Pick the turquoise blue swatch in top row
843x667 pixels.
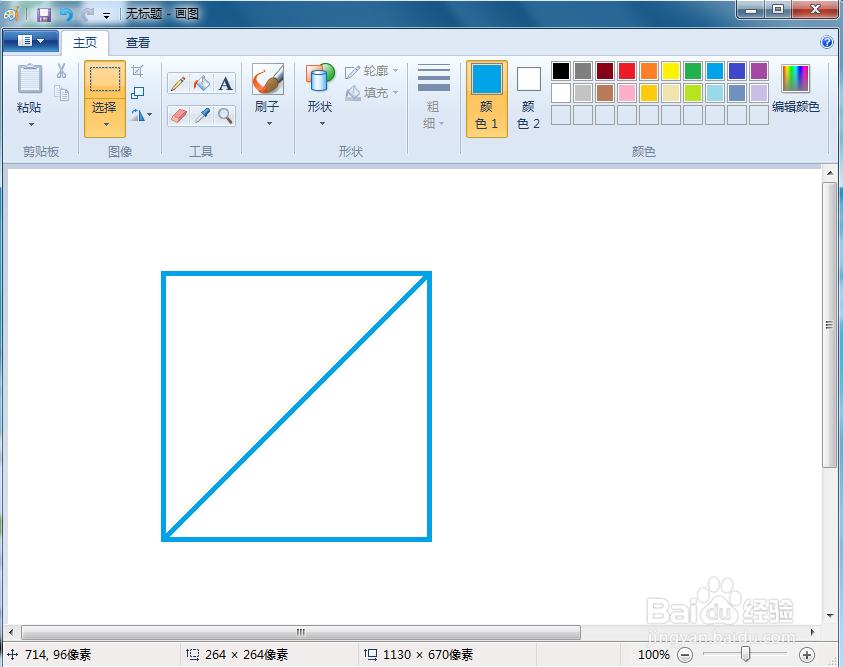[x=715, y=71]
